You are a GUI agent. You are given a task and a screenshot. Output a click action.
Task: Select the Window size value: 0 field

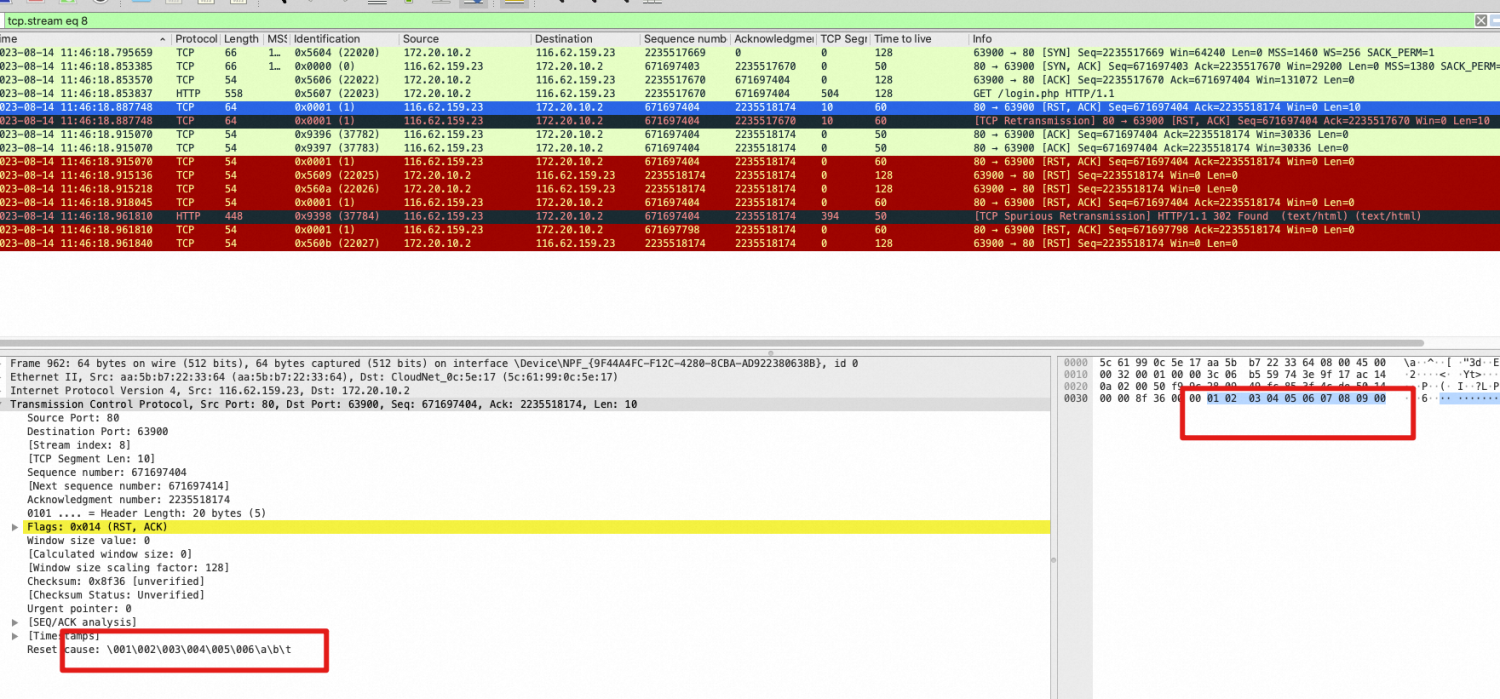[88, 540]
